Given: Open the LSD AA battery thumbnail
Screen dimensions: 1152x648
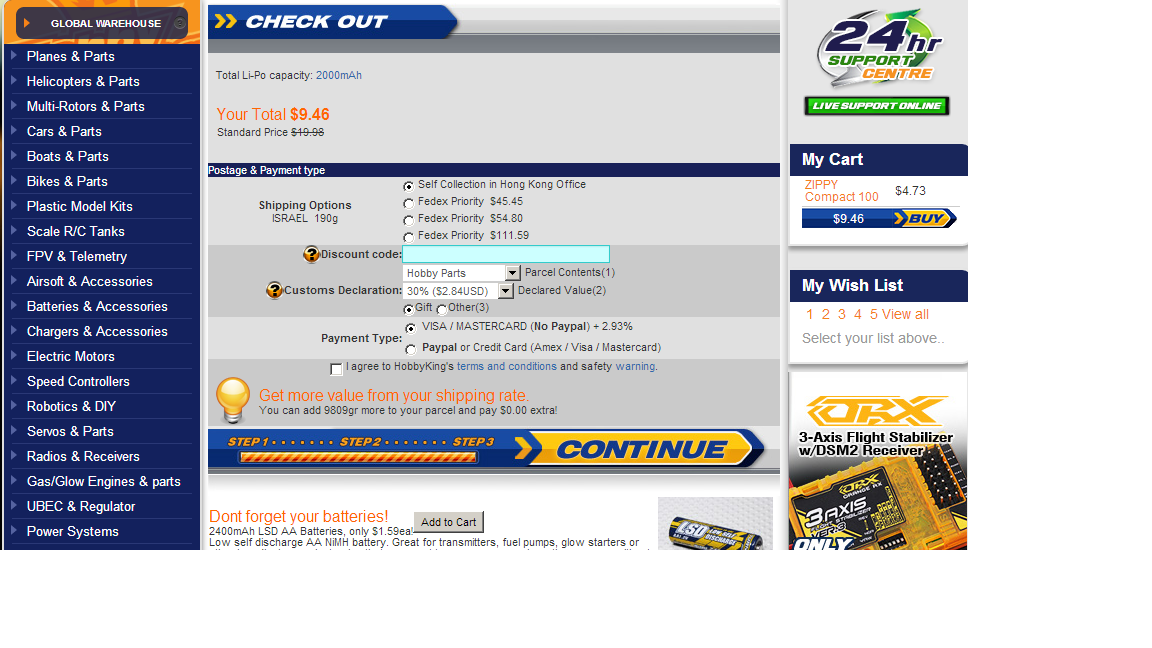Looking at the screenshot, I should 715,523.
